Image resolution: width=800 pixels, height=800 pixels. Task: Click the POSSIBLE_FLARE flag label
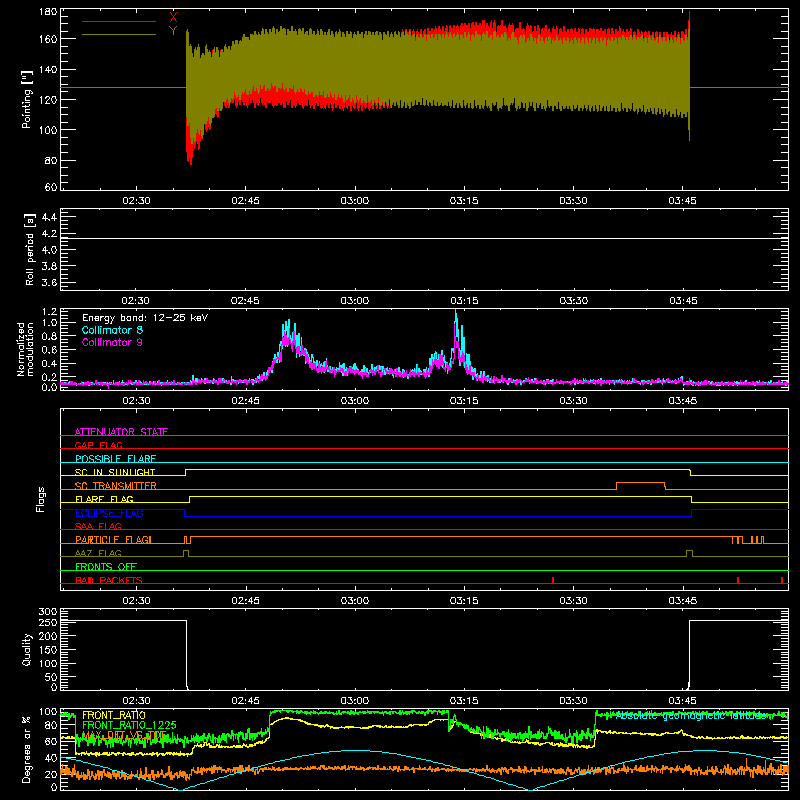pyautogui.click(x=115, y=459)
